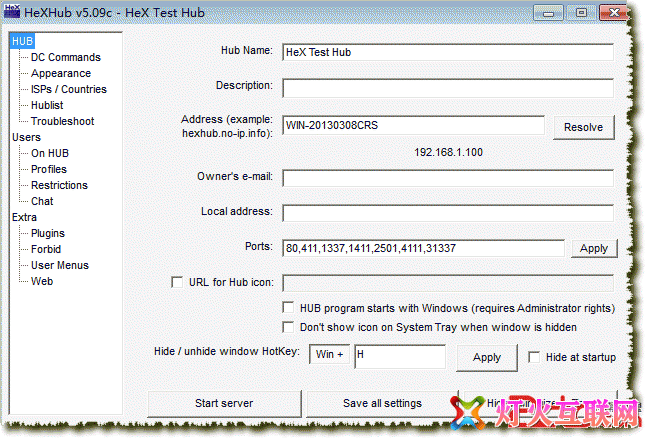Click the Resolve button
The height and width of the screenshot is (438, 645).
584,127
